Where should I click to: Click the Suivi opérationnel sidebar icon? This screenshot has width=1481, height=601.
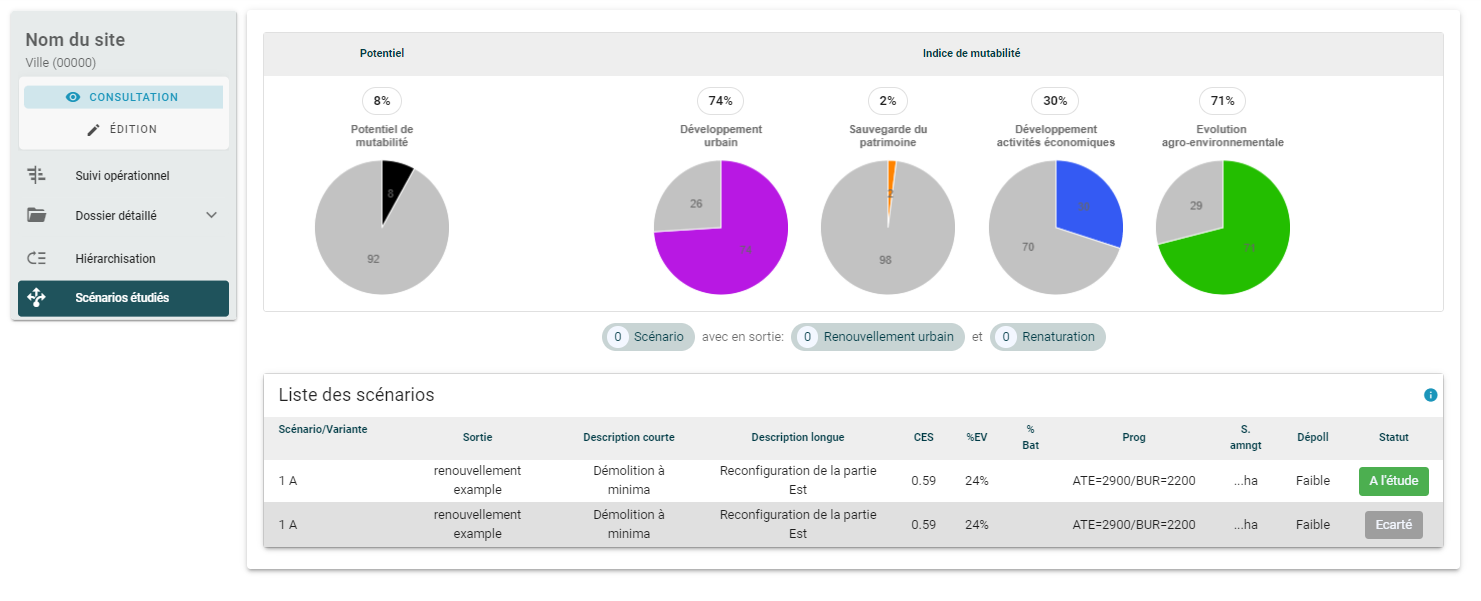coord(37,176)
